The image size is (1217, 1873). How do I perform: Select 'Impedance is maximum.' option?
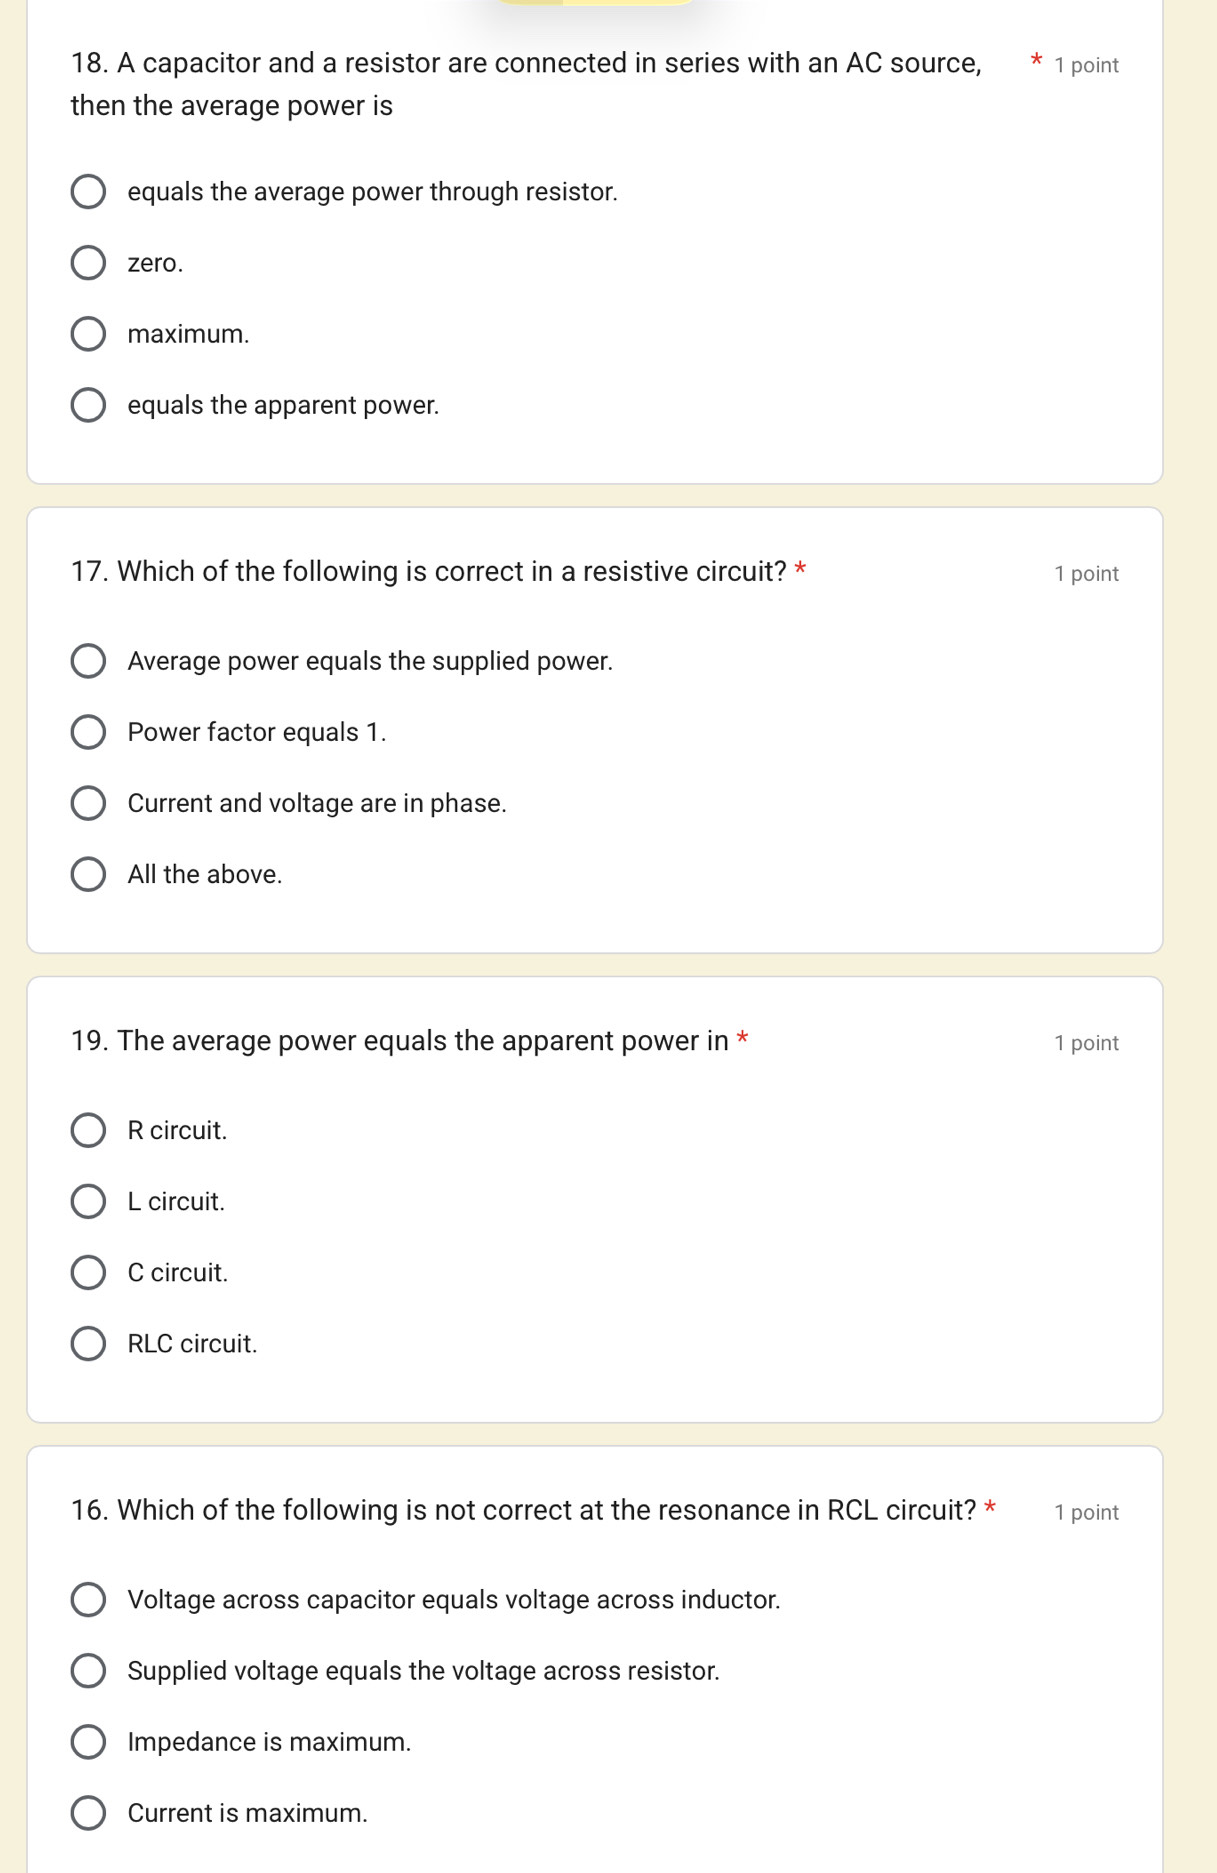coord(88,1741)
